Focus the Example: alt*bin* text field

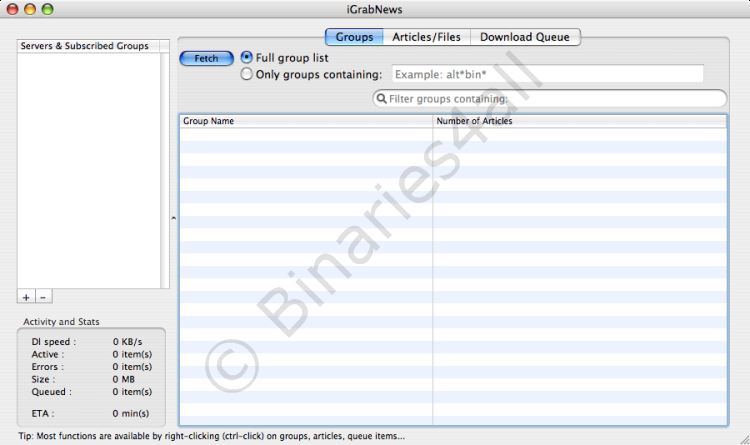click(548, 74)
